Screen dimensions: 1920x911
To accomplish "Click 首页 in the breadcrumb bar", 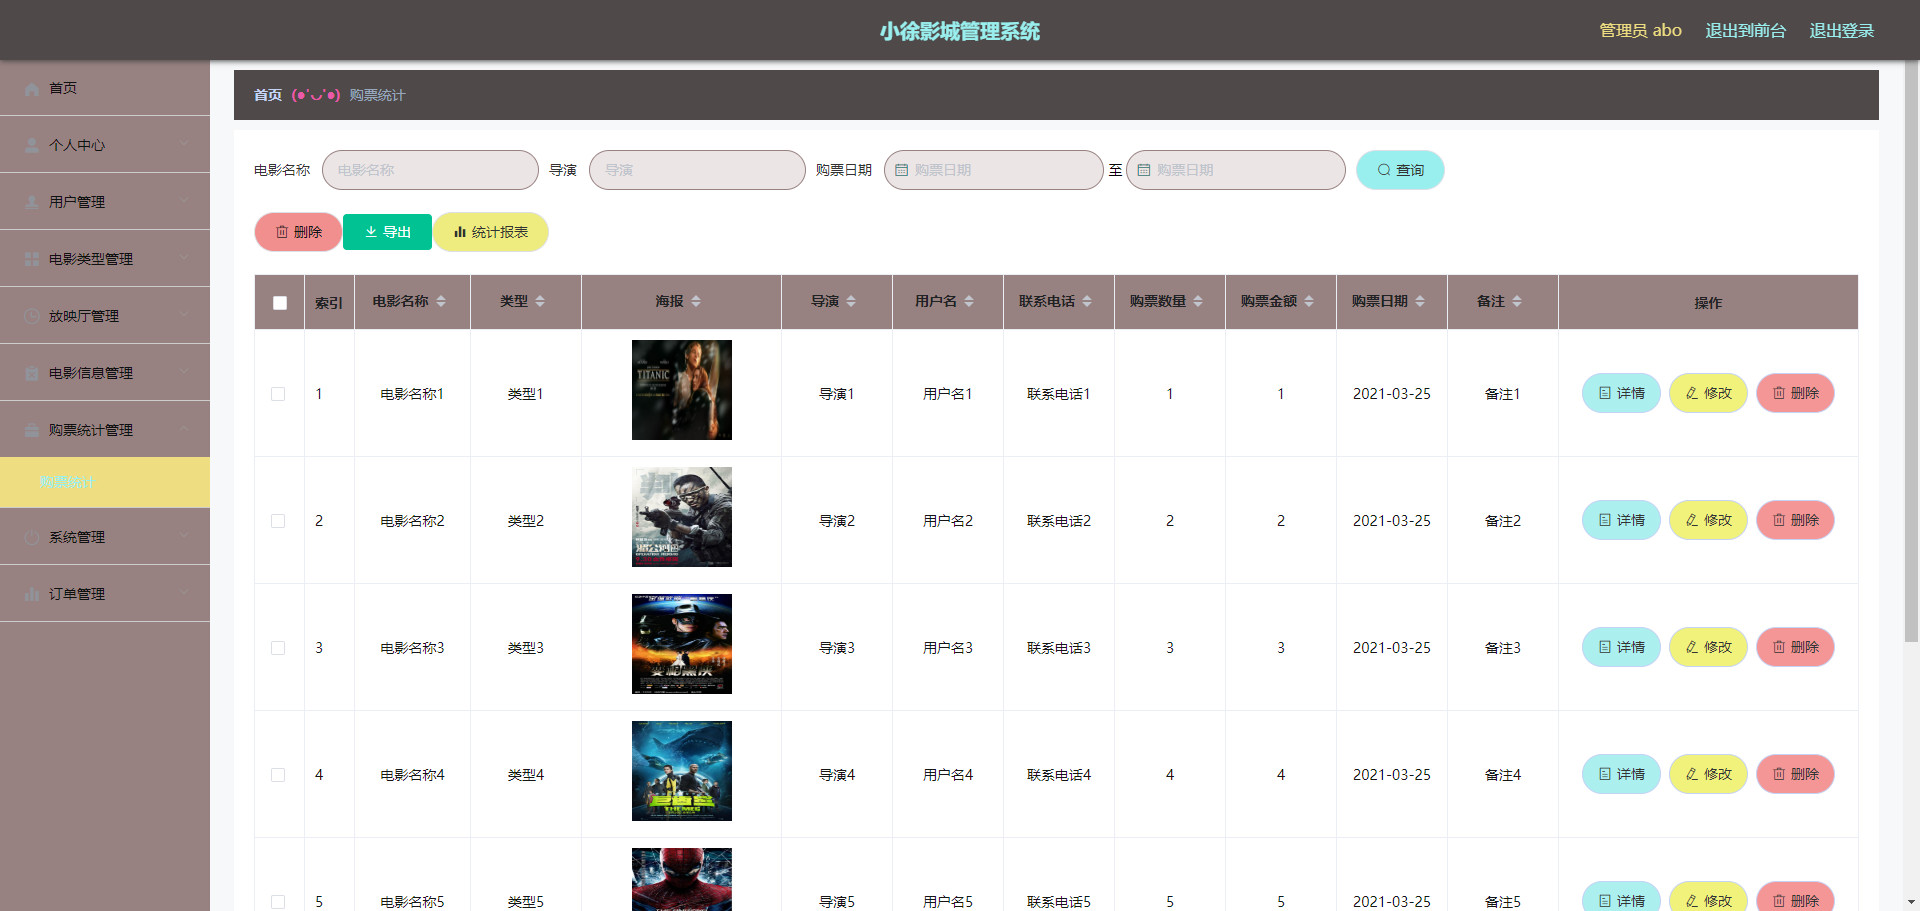I will [268, 95].
